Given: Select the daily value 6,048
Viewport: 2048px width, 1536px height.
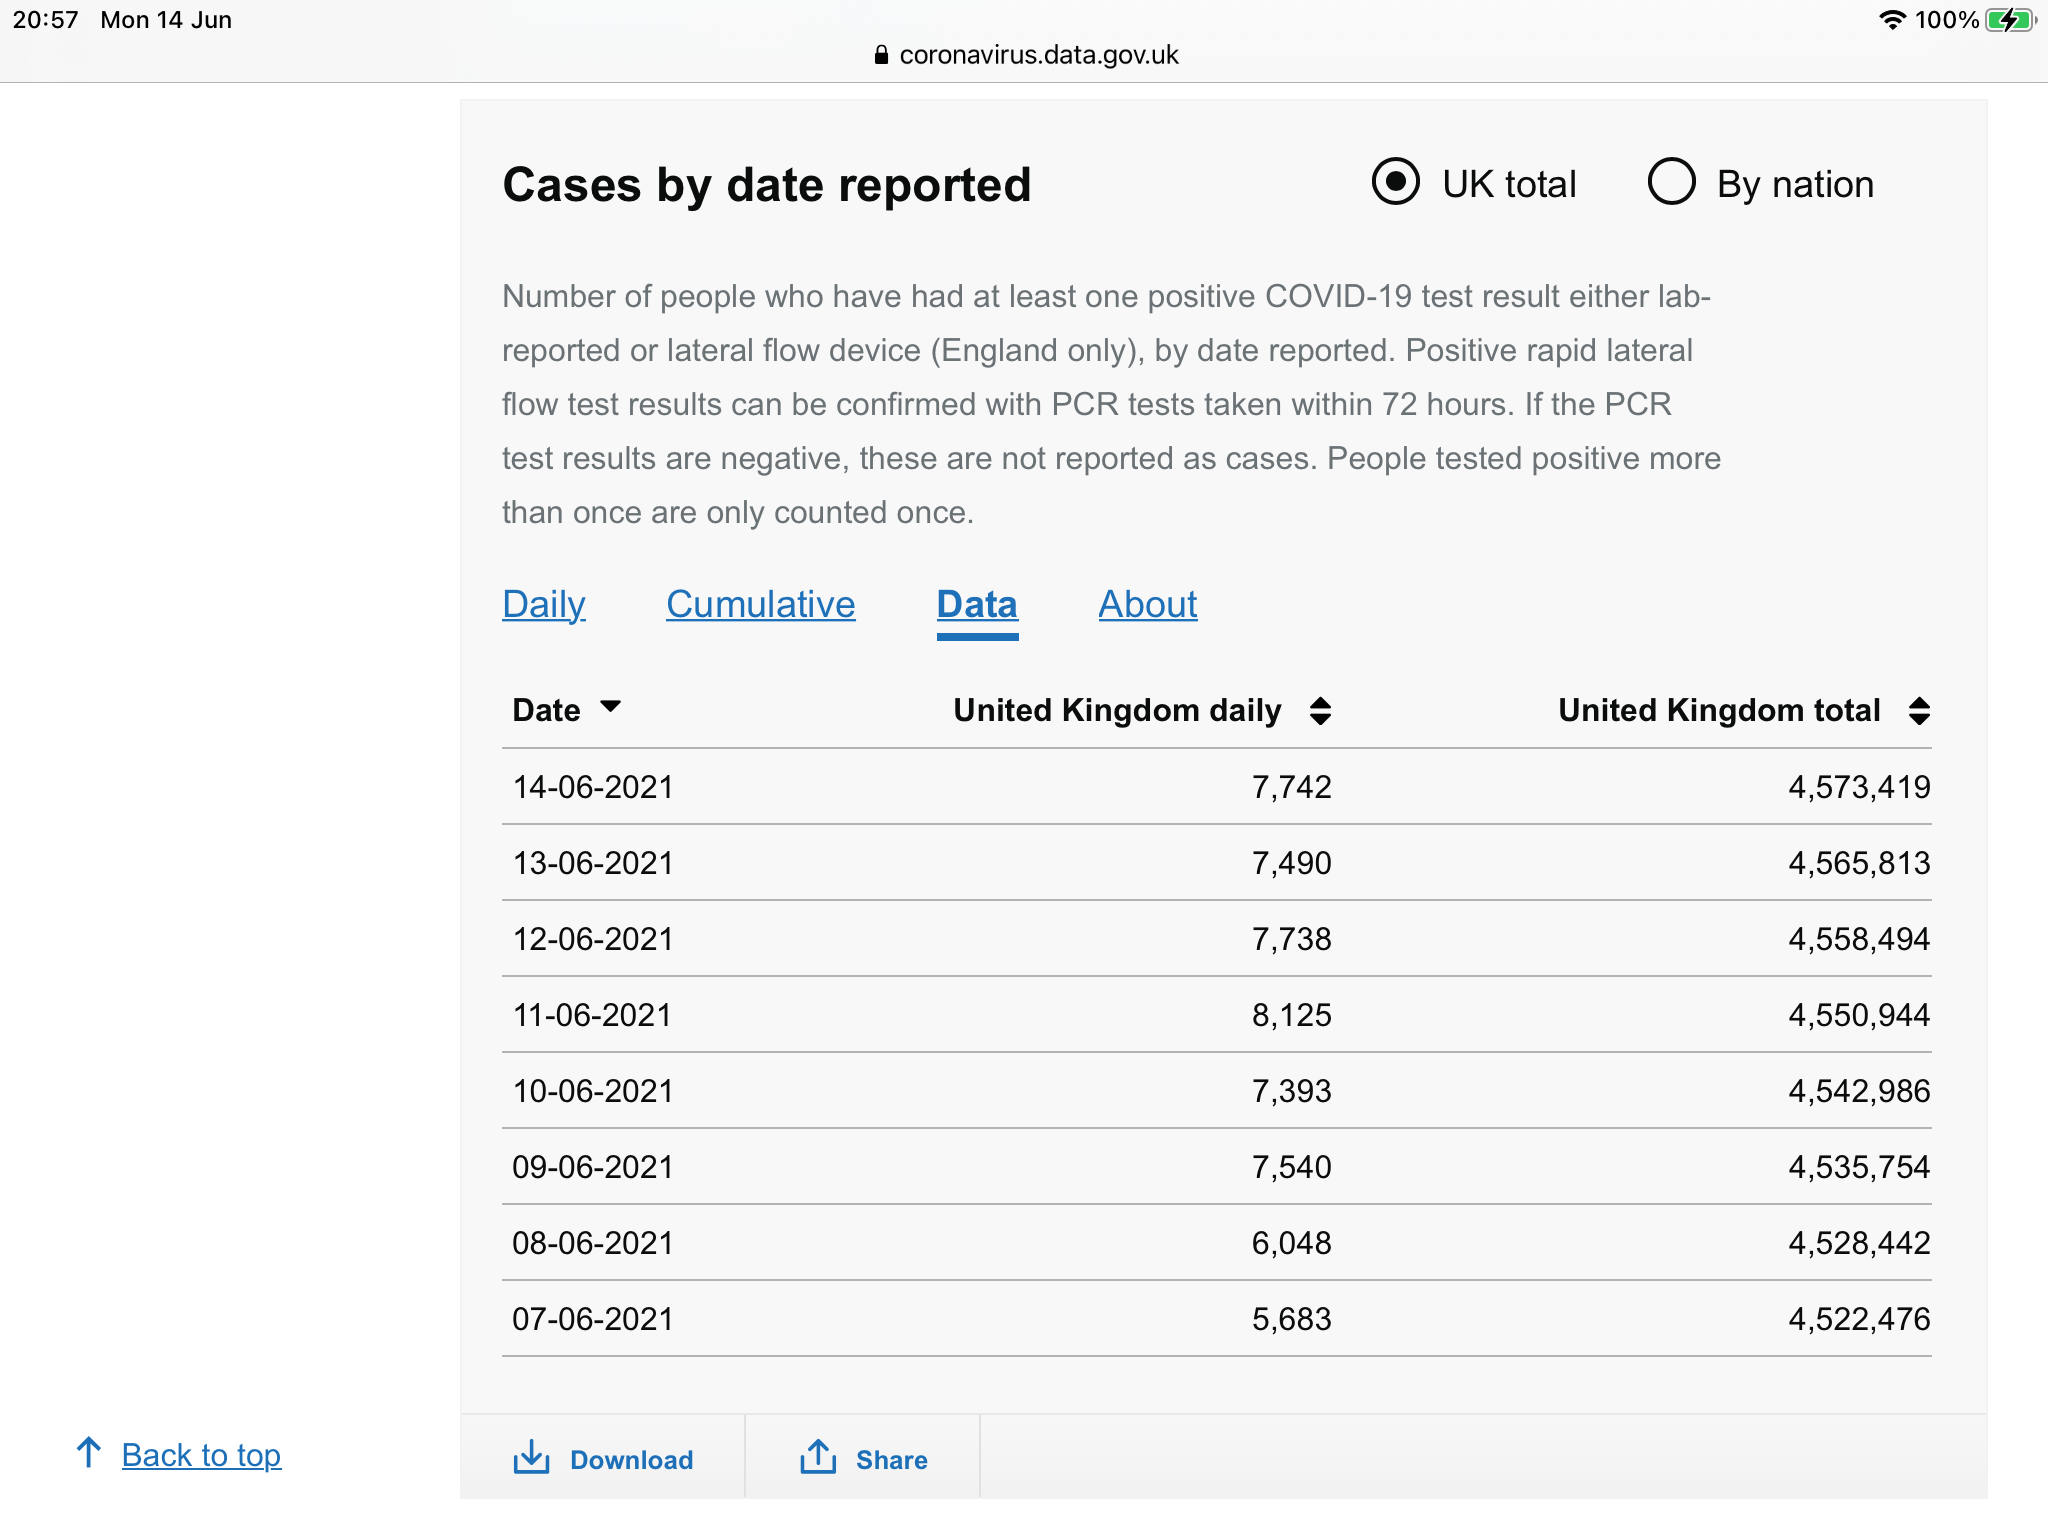Looking at the screenshot, I should [x=1291, y=1243].
